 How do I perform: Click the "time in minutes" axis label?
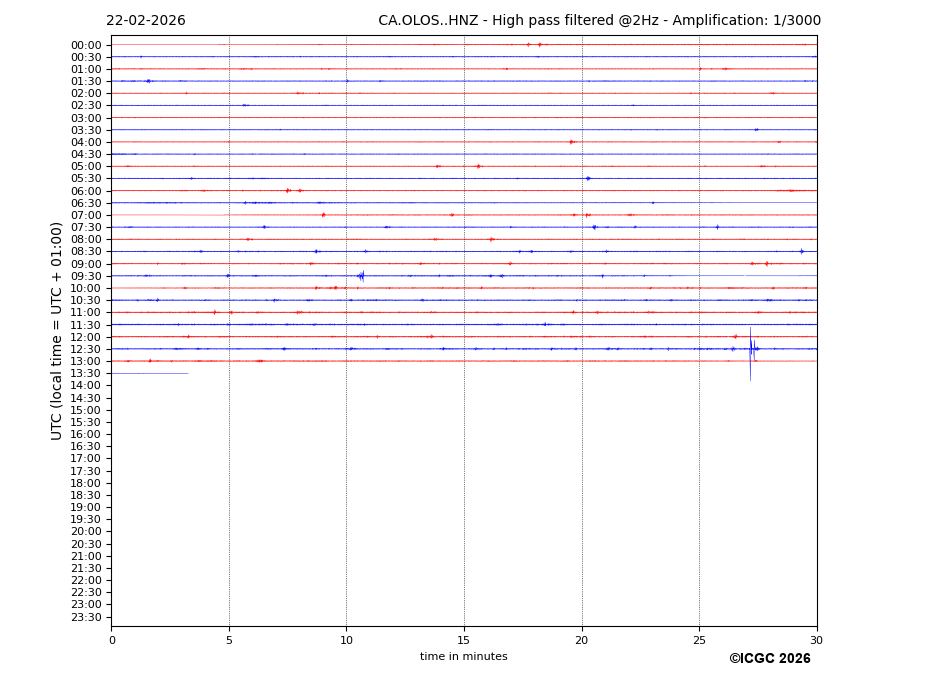(x=463, y=657)
